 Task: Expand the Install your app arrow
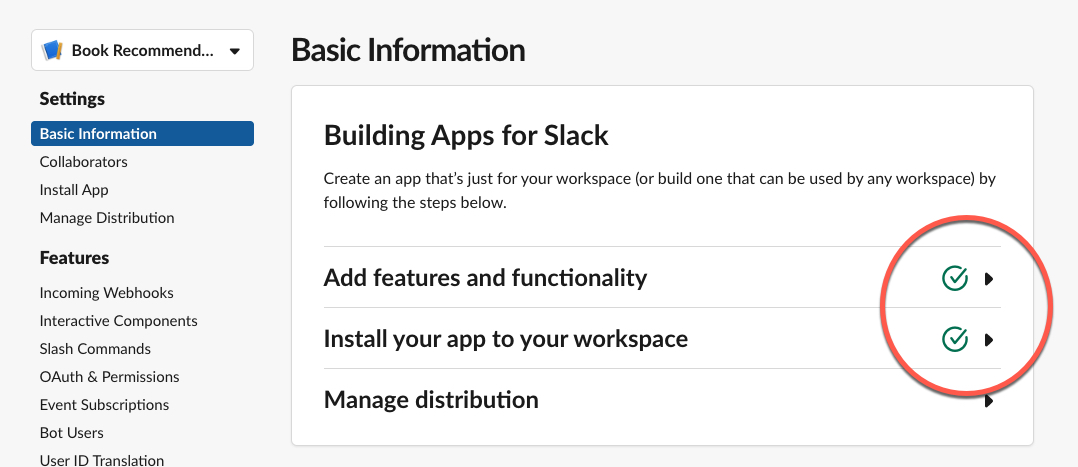tap(989, 340)
